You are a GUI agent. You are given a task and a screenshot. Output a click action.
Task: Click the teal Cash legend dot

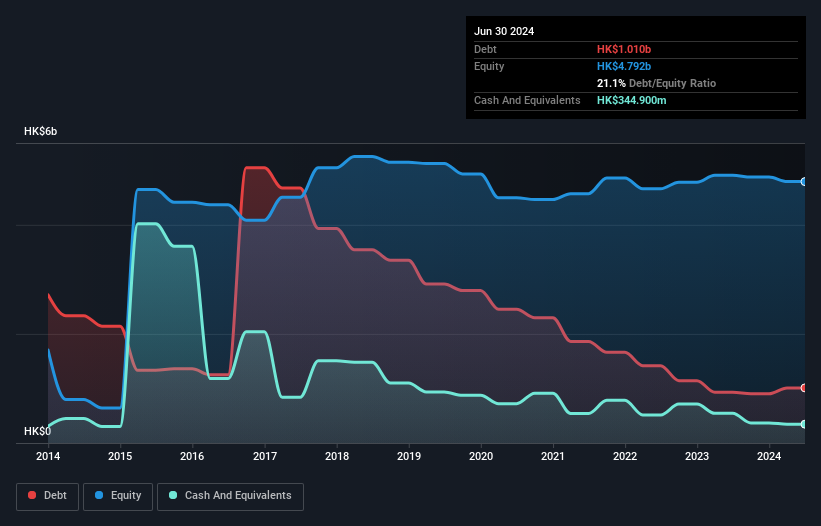coord(173,495)
